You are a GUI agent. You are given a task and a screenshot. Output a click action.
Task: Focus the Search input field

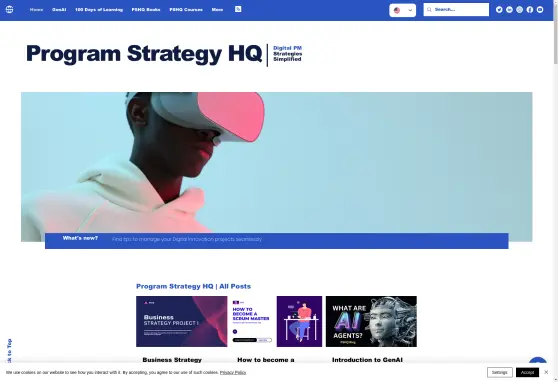point(456,10)
